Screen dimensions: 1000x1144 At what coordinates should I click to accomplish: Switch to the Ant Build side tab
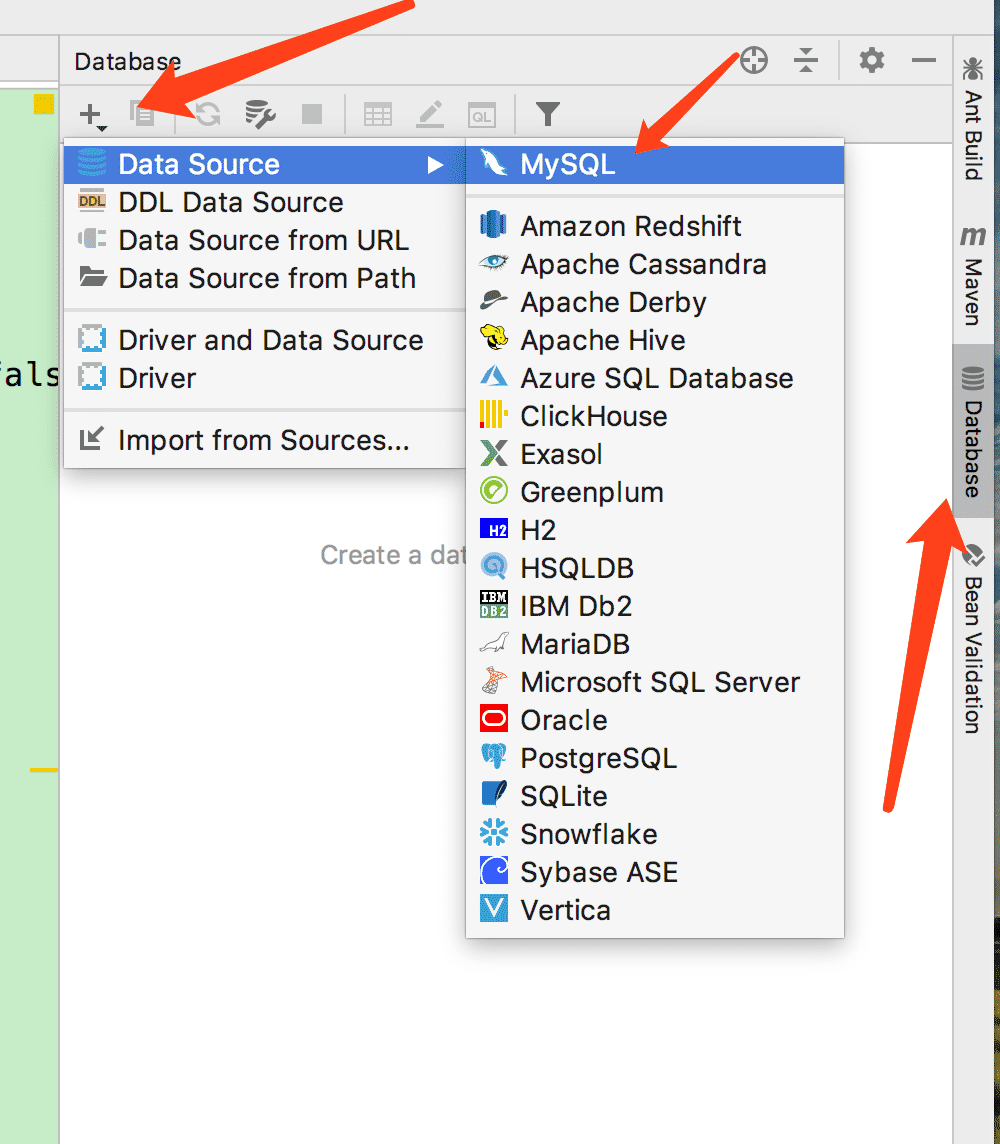pos(972,120)
